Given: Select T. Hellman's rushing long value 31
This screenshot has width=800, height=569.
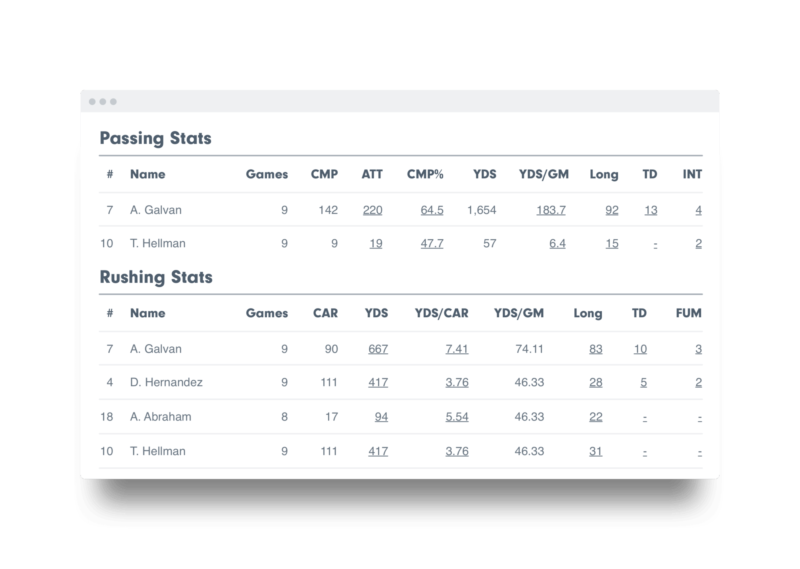Looking at the screenshot, I should pos(595,452).
